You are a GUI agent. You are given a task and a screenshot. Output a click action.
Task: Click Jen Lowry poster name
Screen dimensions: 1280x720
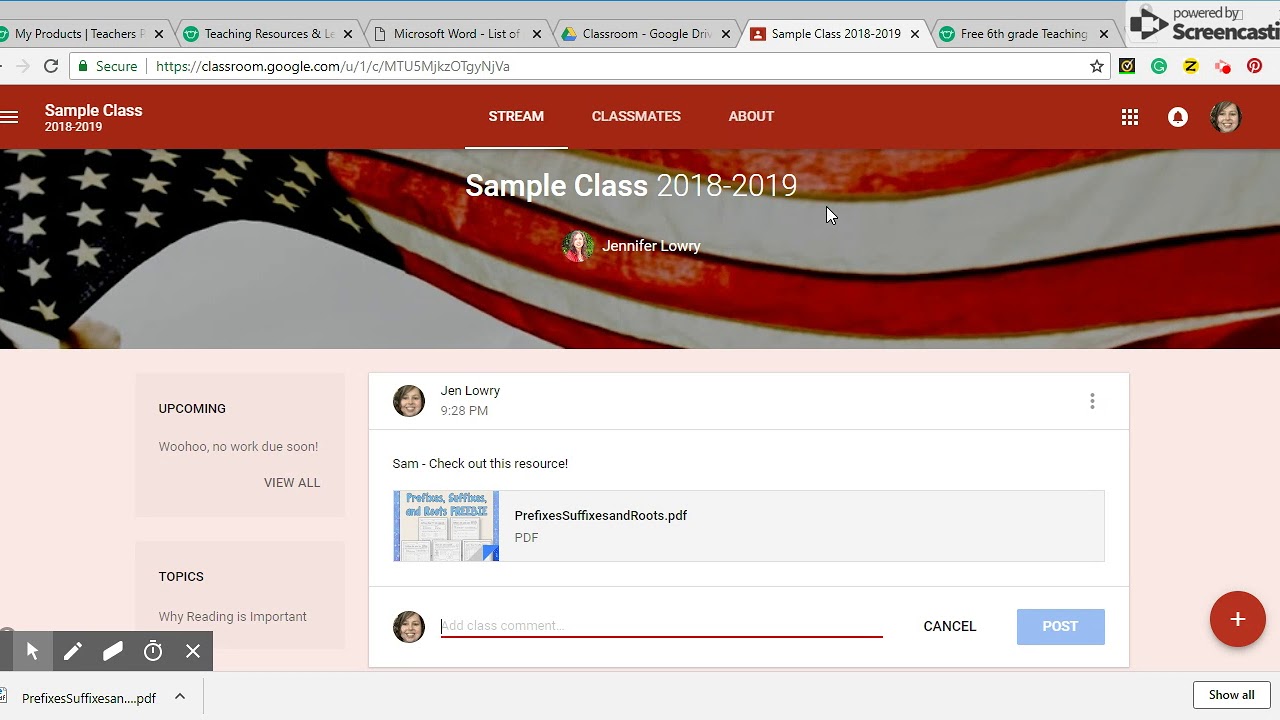click(x=470, y=391)
